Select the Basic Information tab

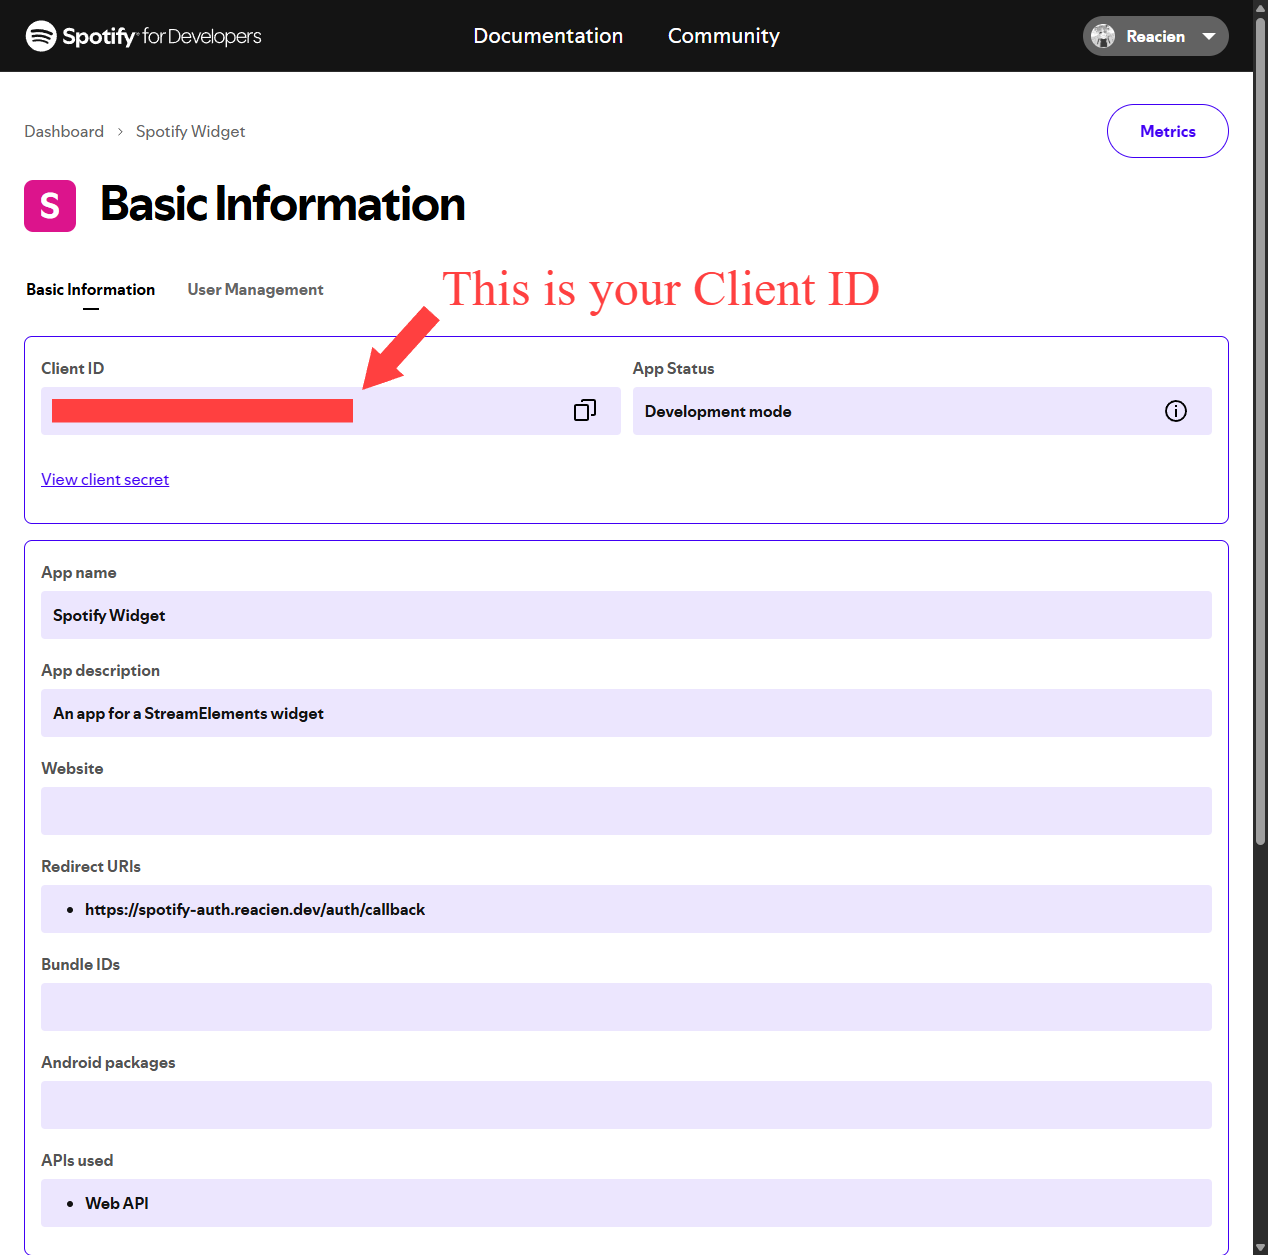(90, 290)
